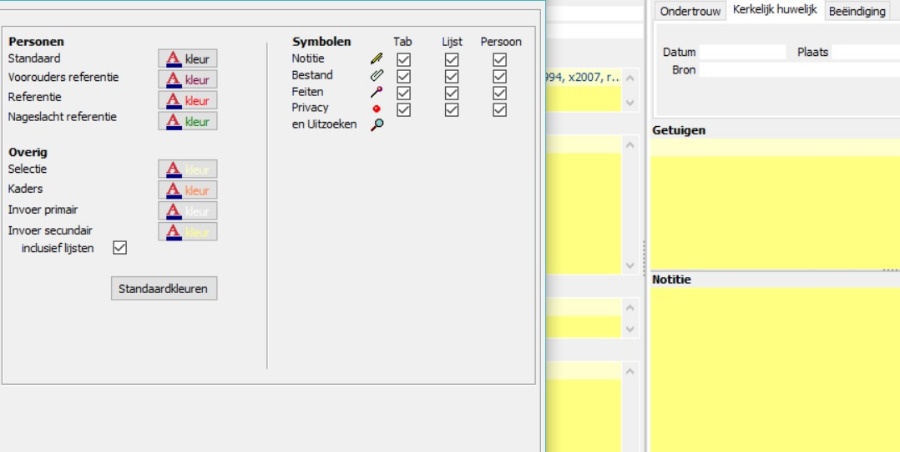Screen dimensions: 900x452
Task: Uncheck Privacy in the Persoon column
Action: coord(500,108)
